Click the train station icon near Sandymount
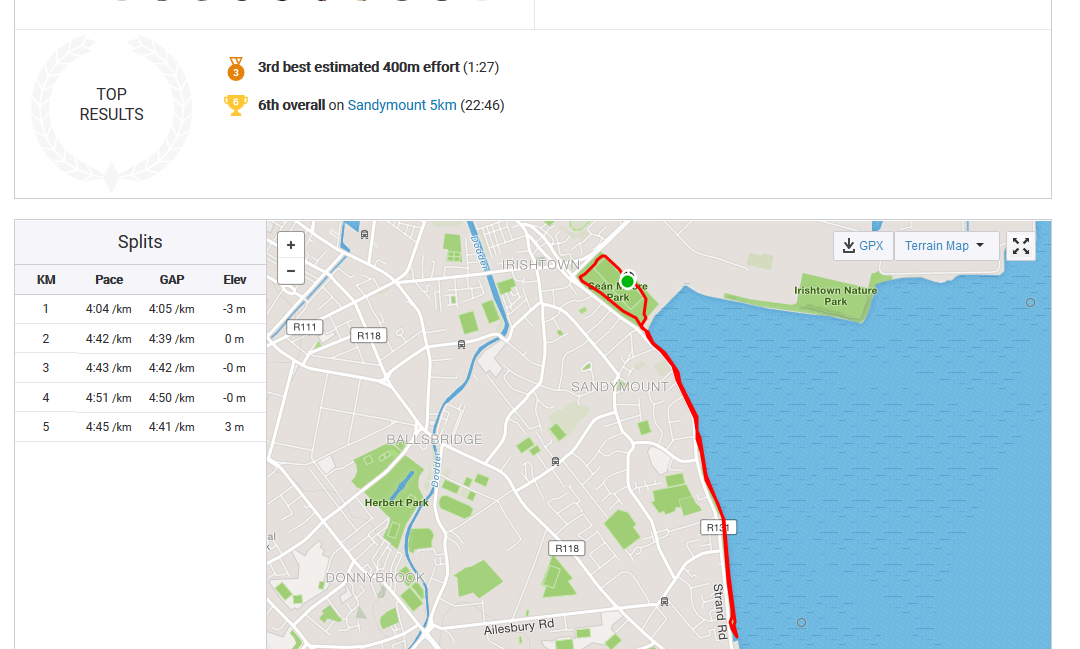 click(x=555, y=462)
